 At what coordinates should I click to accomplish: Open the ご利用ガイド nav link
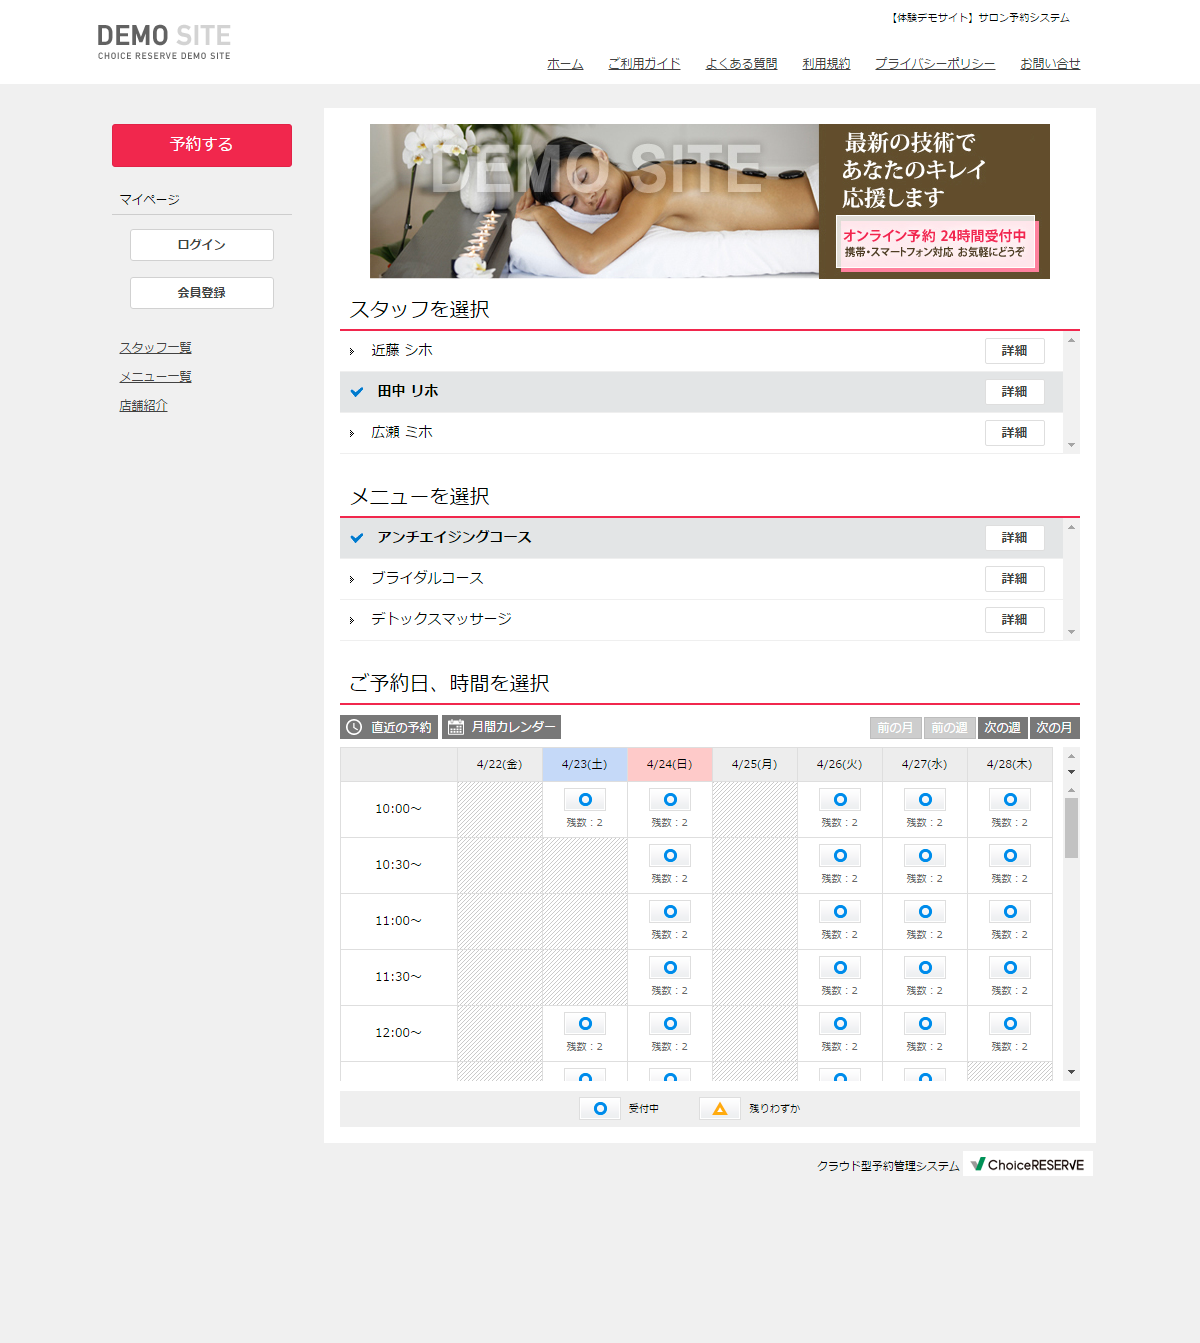pyautogui.click(x=644, y=64)
